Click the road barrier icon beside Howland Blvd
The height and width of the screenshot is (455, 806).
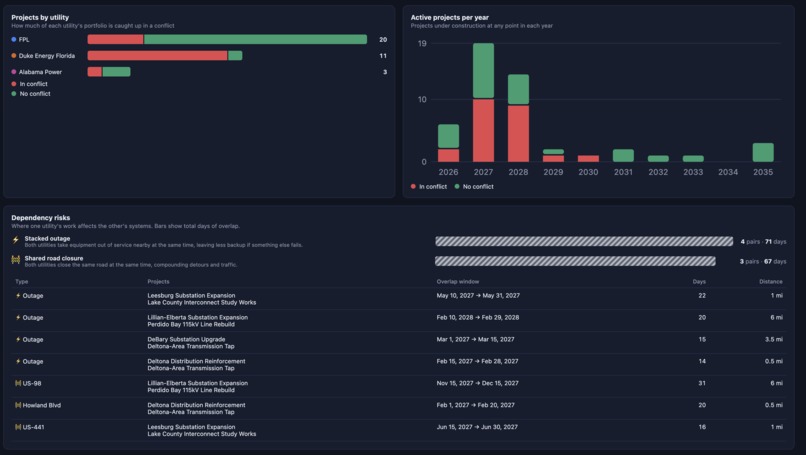coord(18,405)
